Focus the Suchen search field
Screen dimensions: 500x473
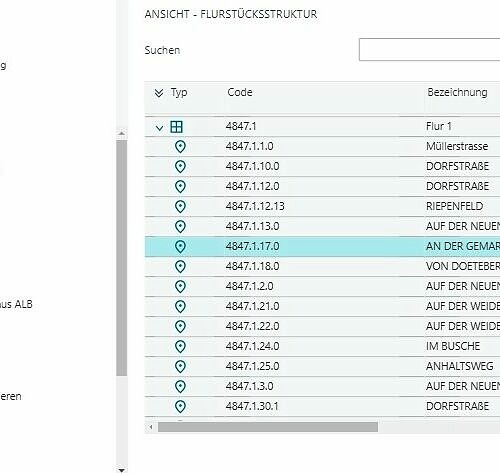429,50
